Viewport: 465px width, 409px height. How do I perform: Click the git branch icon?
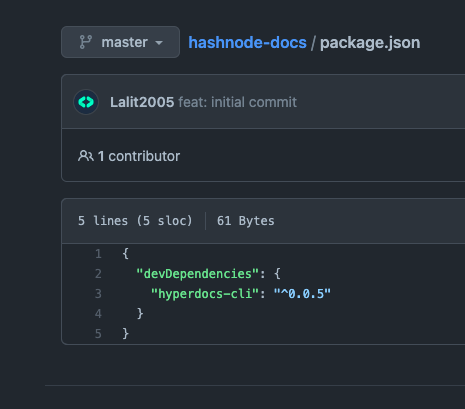pos(86,42)
